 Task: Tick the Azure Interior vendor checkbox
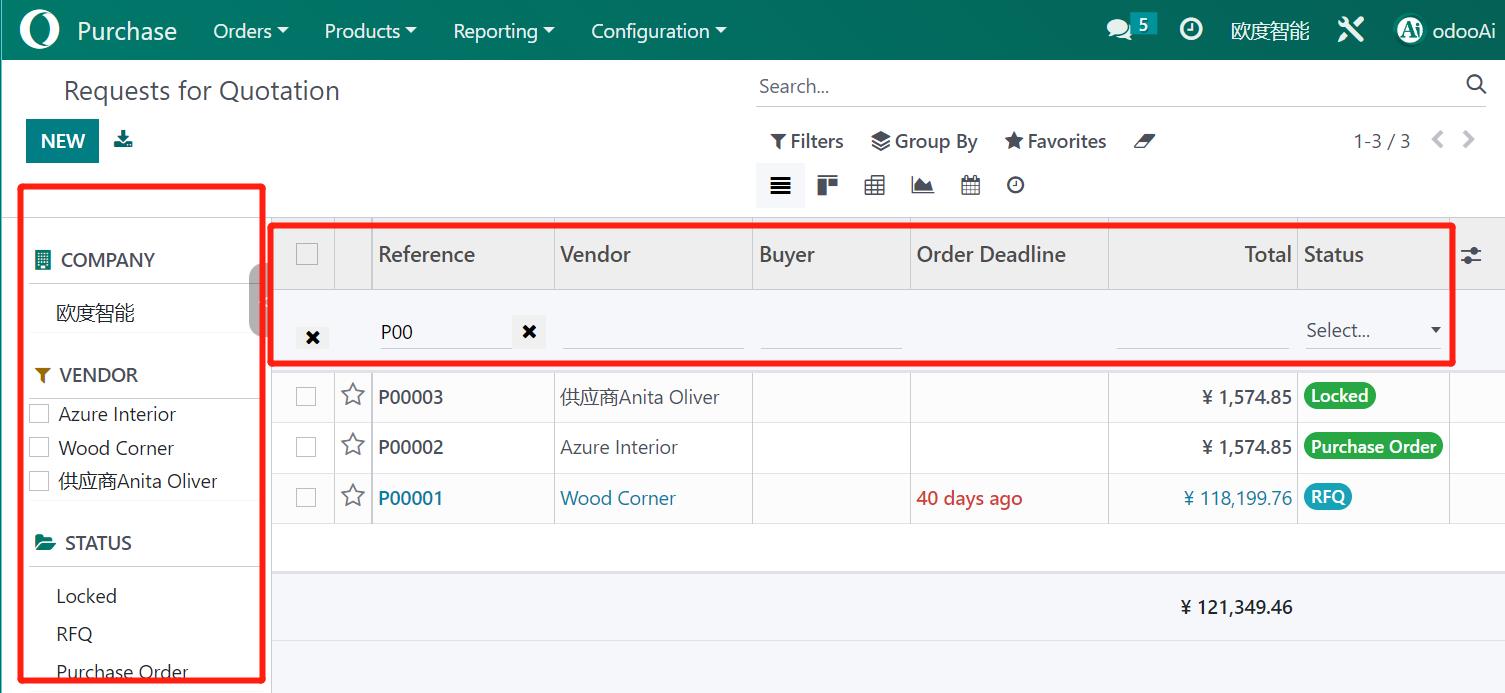(x=39, y=414)
